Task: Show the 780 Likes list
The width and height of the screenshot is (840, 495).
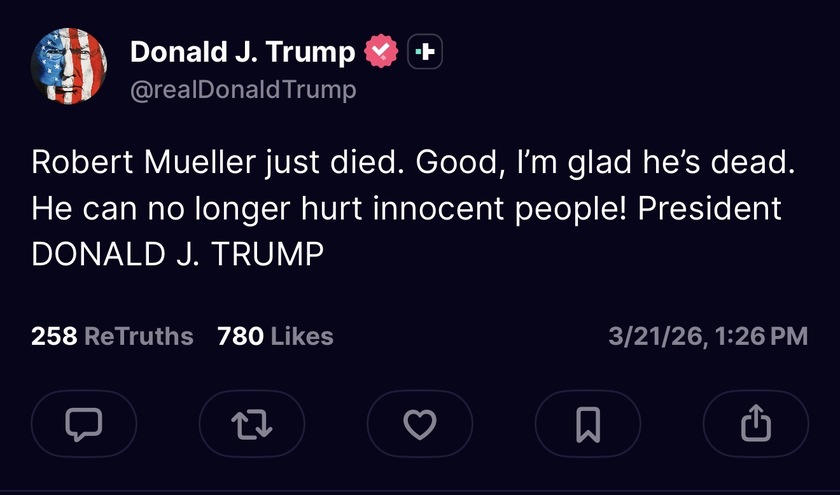Action: pyautogui.click(x=275, y=336)
